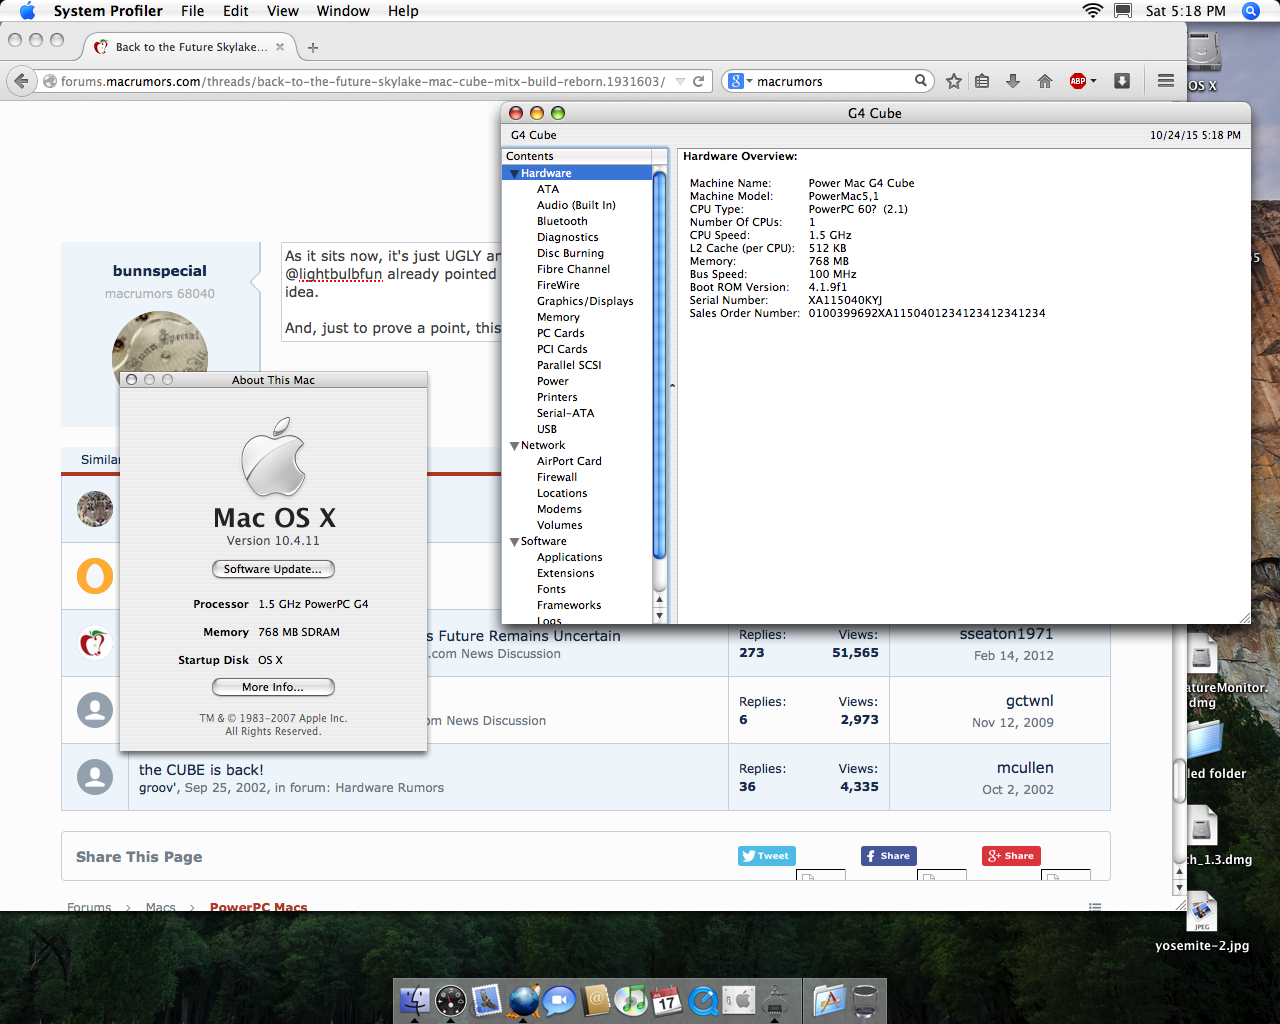Select Applications under Software

(x=570, y=557)
